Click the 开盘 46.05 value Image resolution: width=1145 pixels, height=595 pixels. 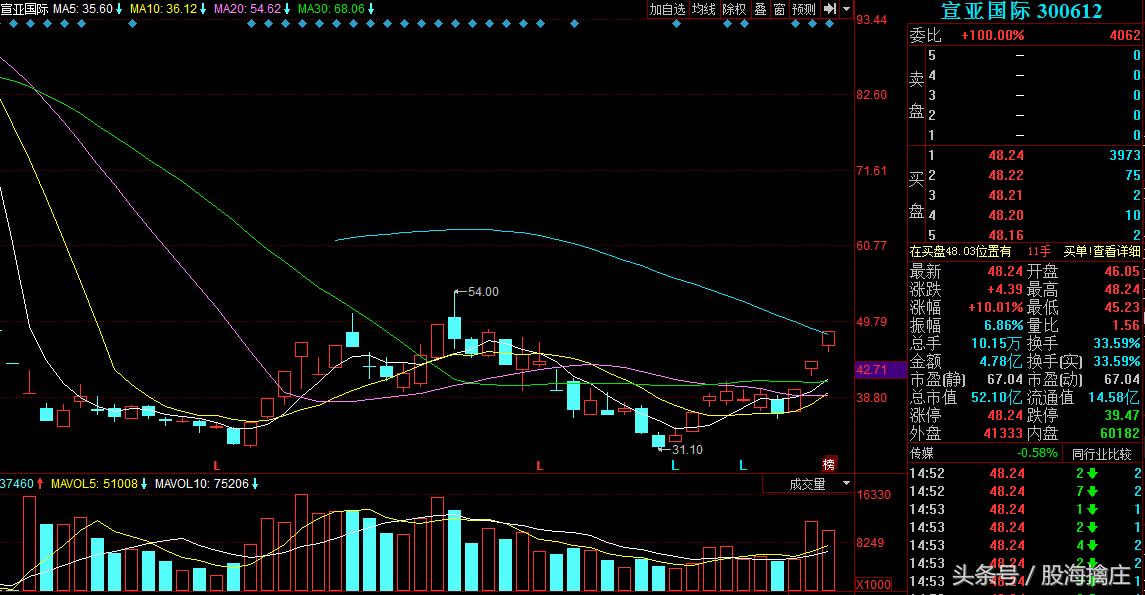[1122, 272]
